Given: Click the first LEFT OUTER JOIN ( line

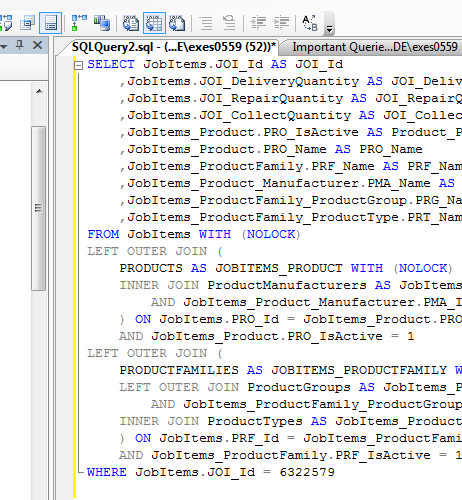Looking at the screenshot, I should [155, 251].
